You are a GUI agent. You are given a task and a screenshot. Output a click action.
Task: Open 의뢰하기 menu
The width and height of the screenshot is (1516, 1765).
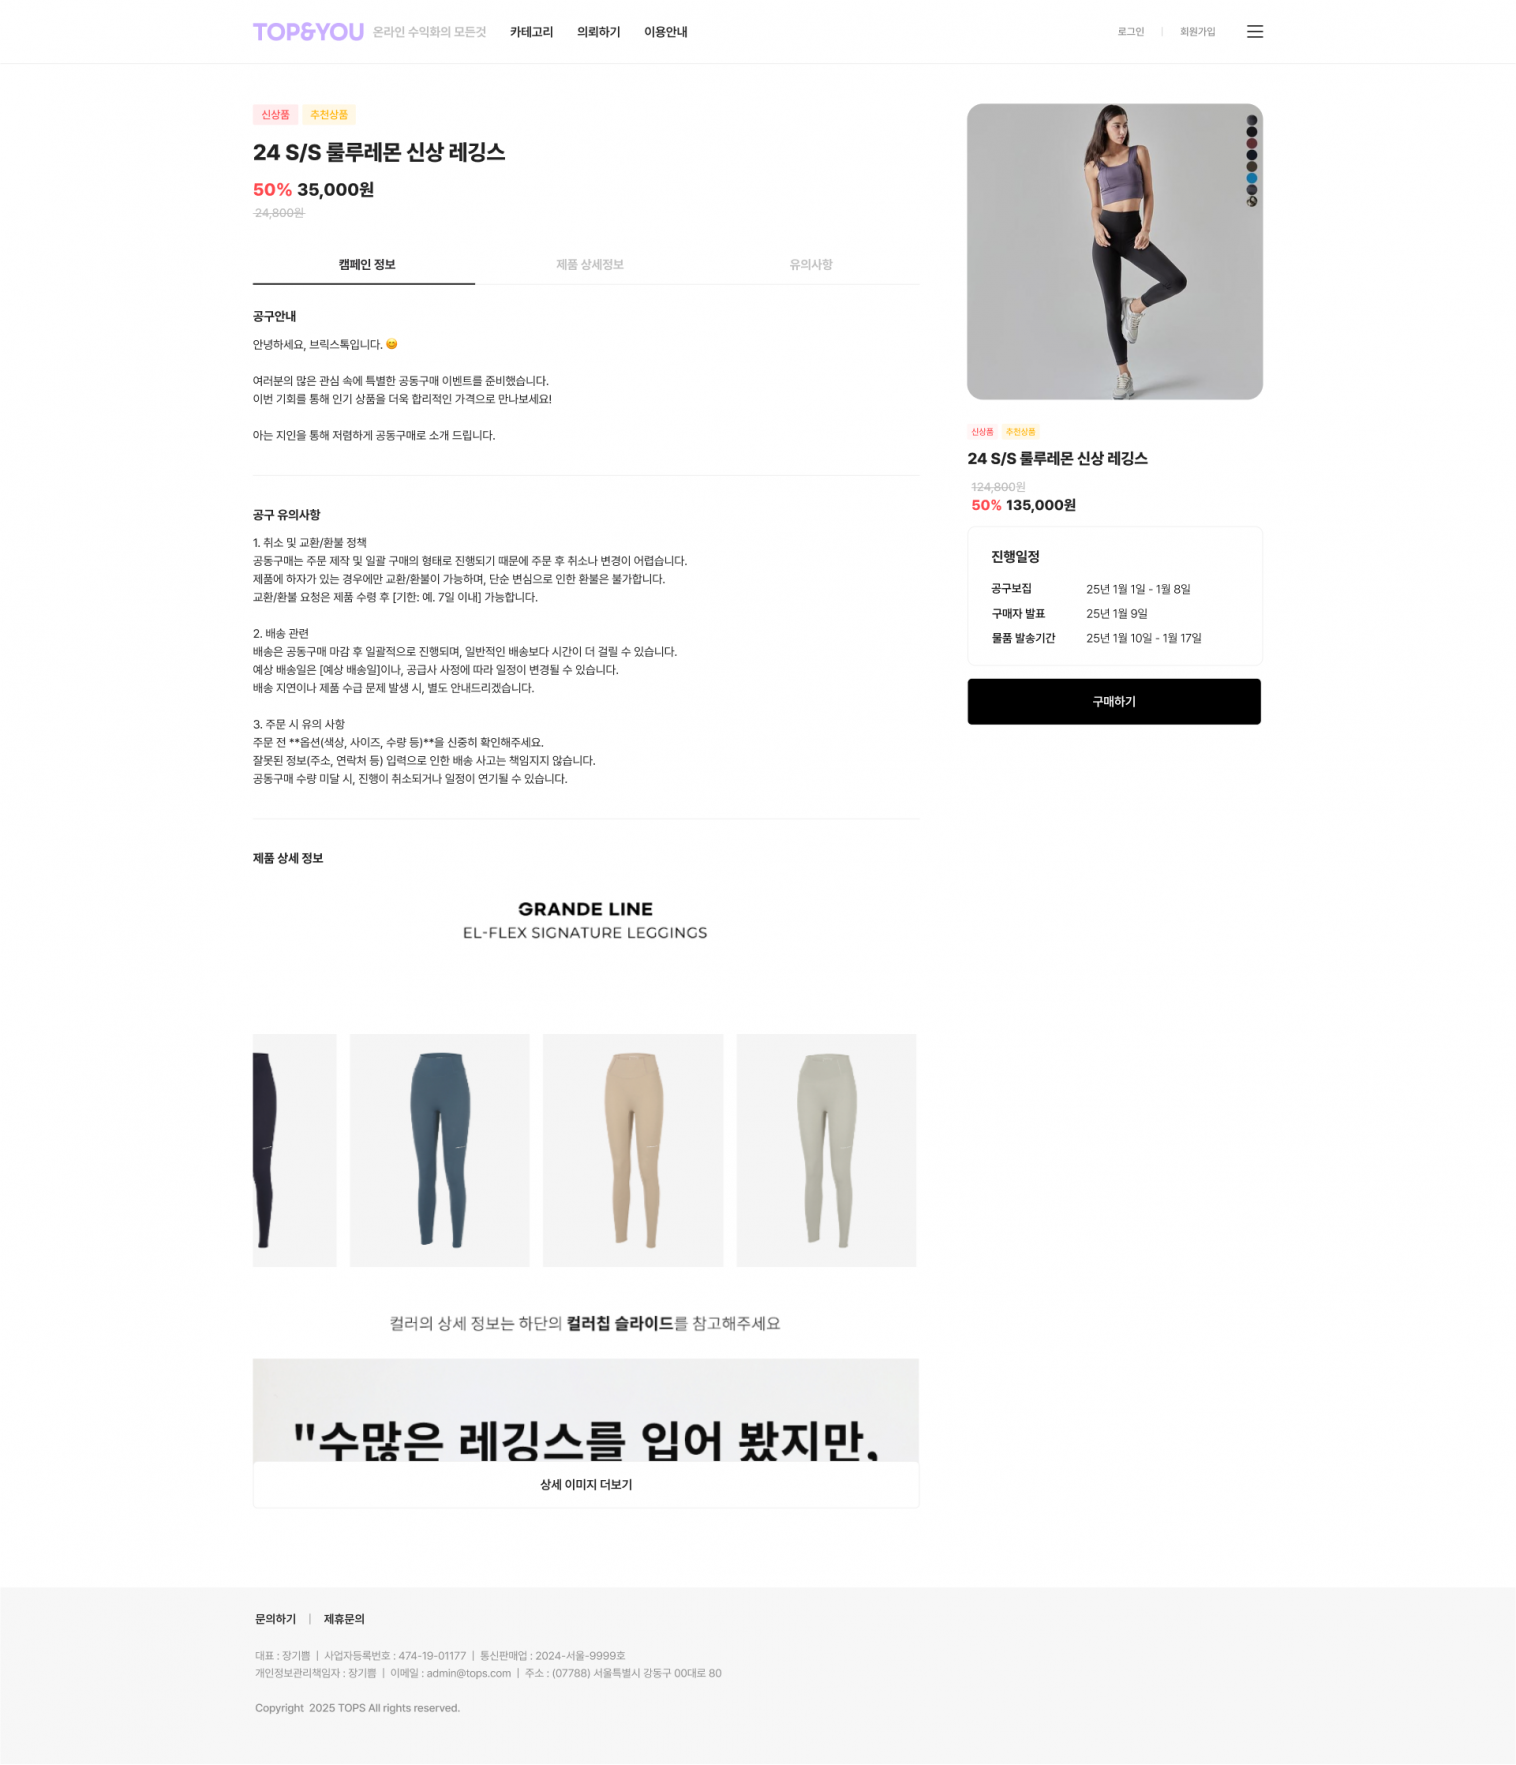(x=598, y=32)
